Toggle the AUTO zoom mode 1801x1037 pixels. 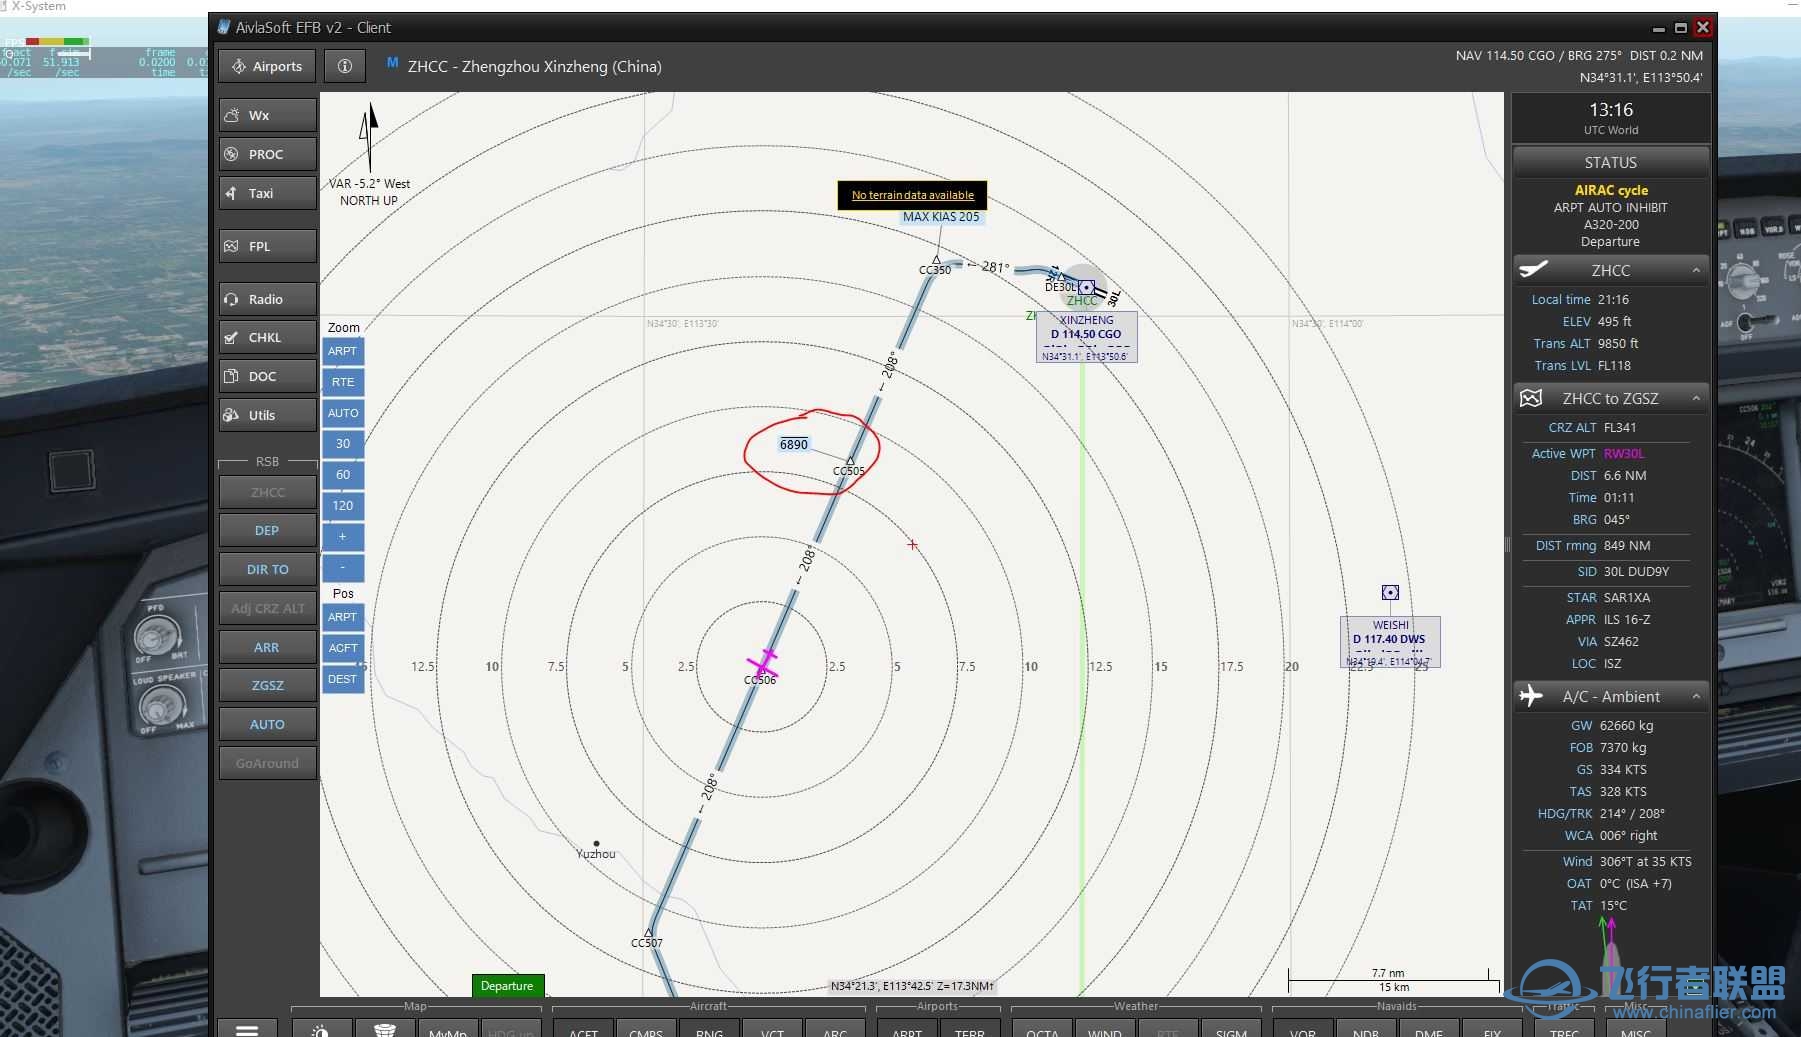(x=343, y=413)
